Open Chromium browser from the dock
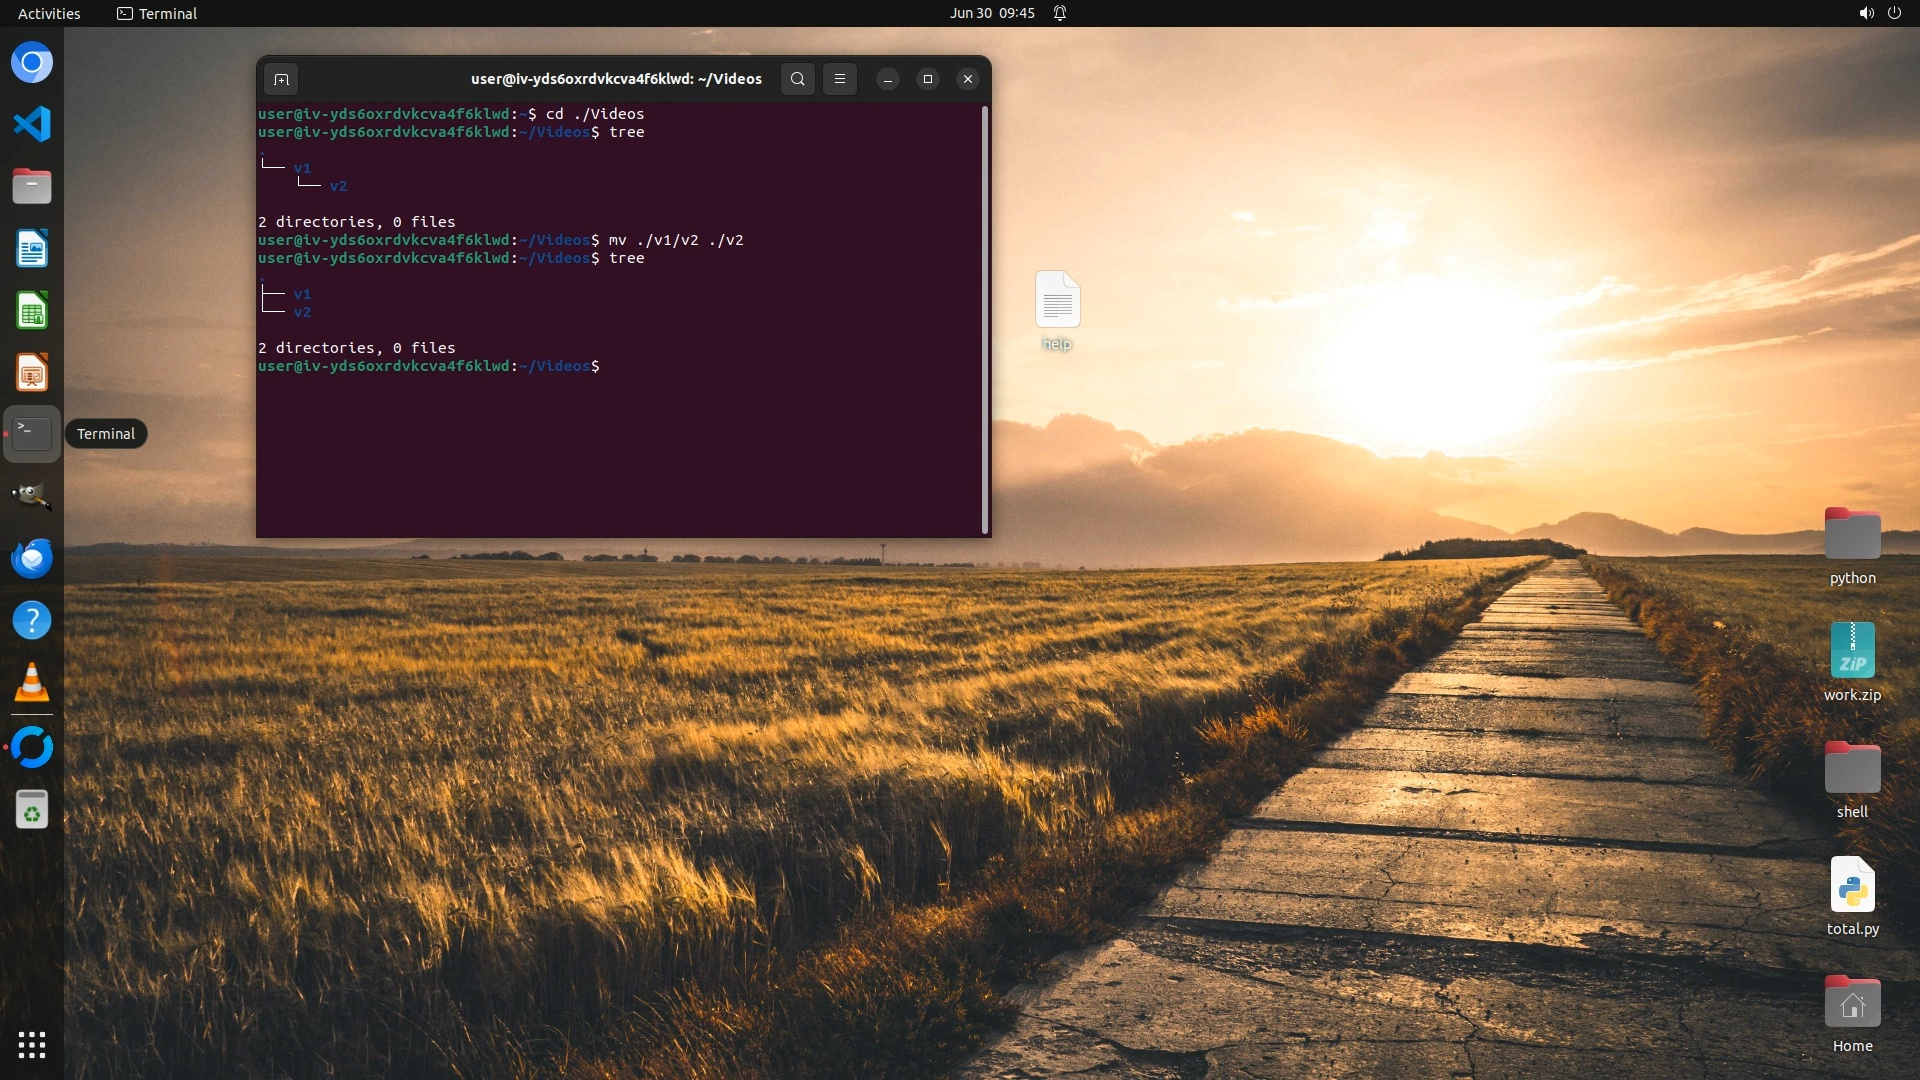 [32, 63]
